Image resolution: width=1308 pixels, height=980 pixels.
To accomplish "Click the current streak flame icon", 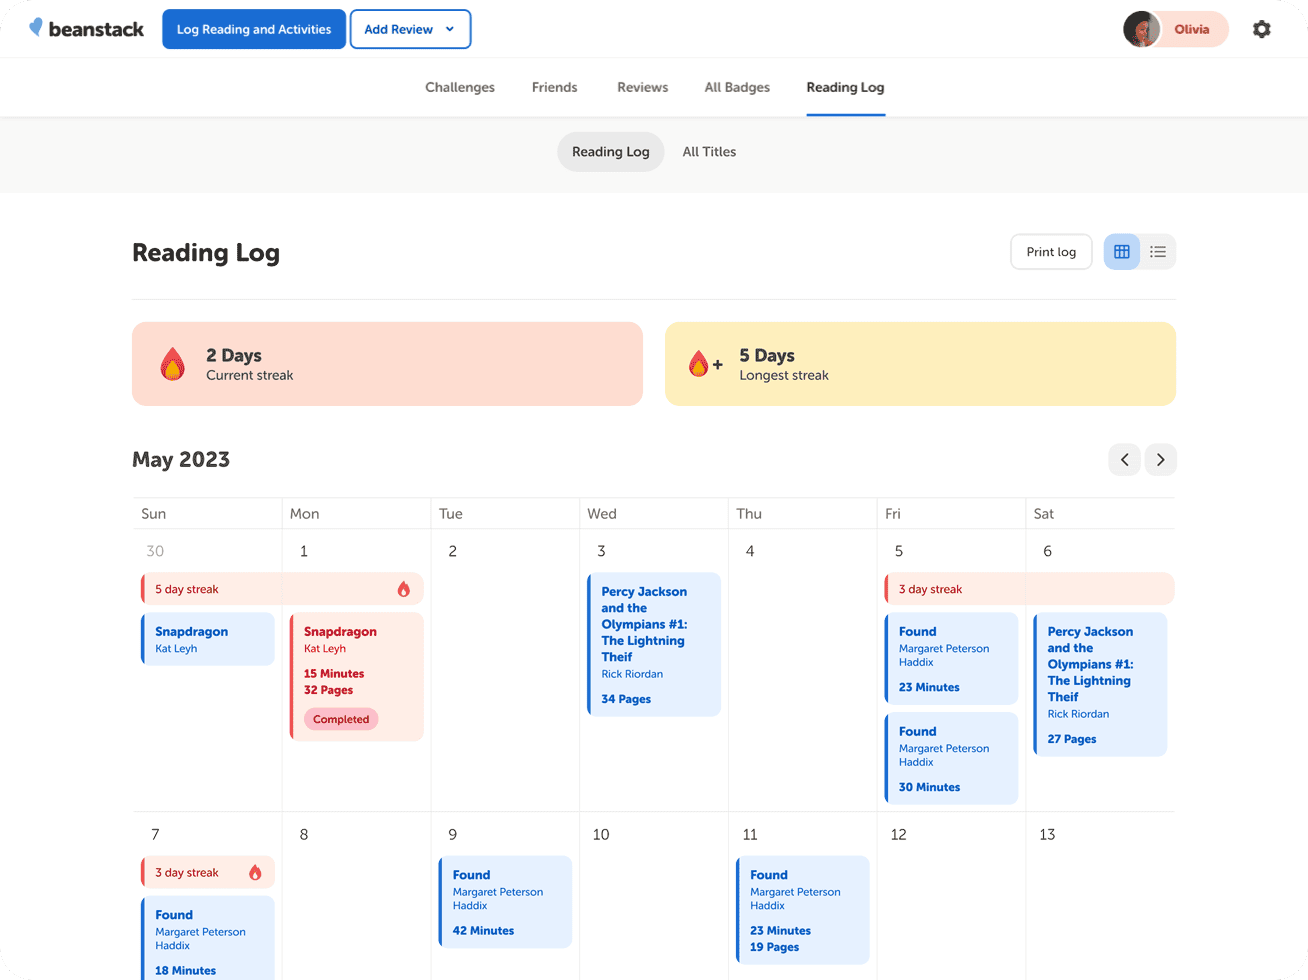I will [173, 364].
